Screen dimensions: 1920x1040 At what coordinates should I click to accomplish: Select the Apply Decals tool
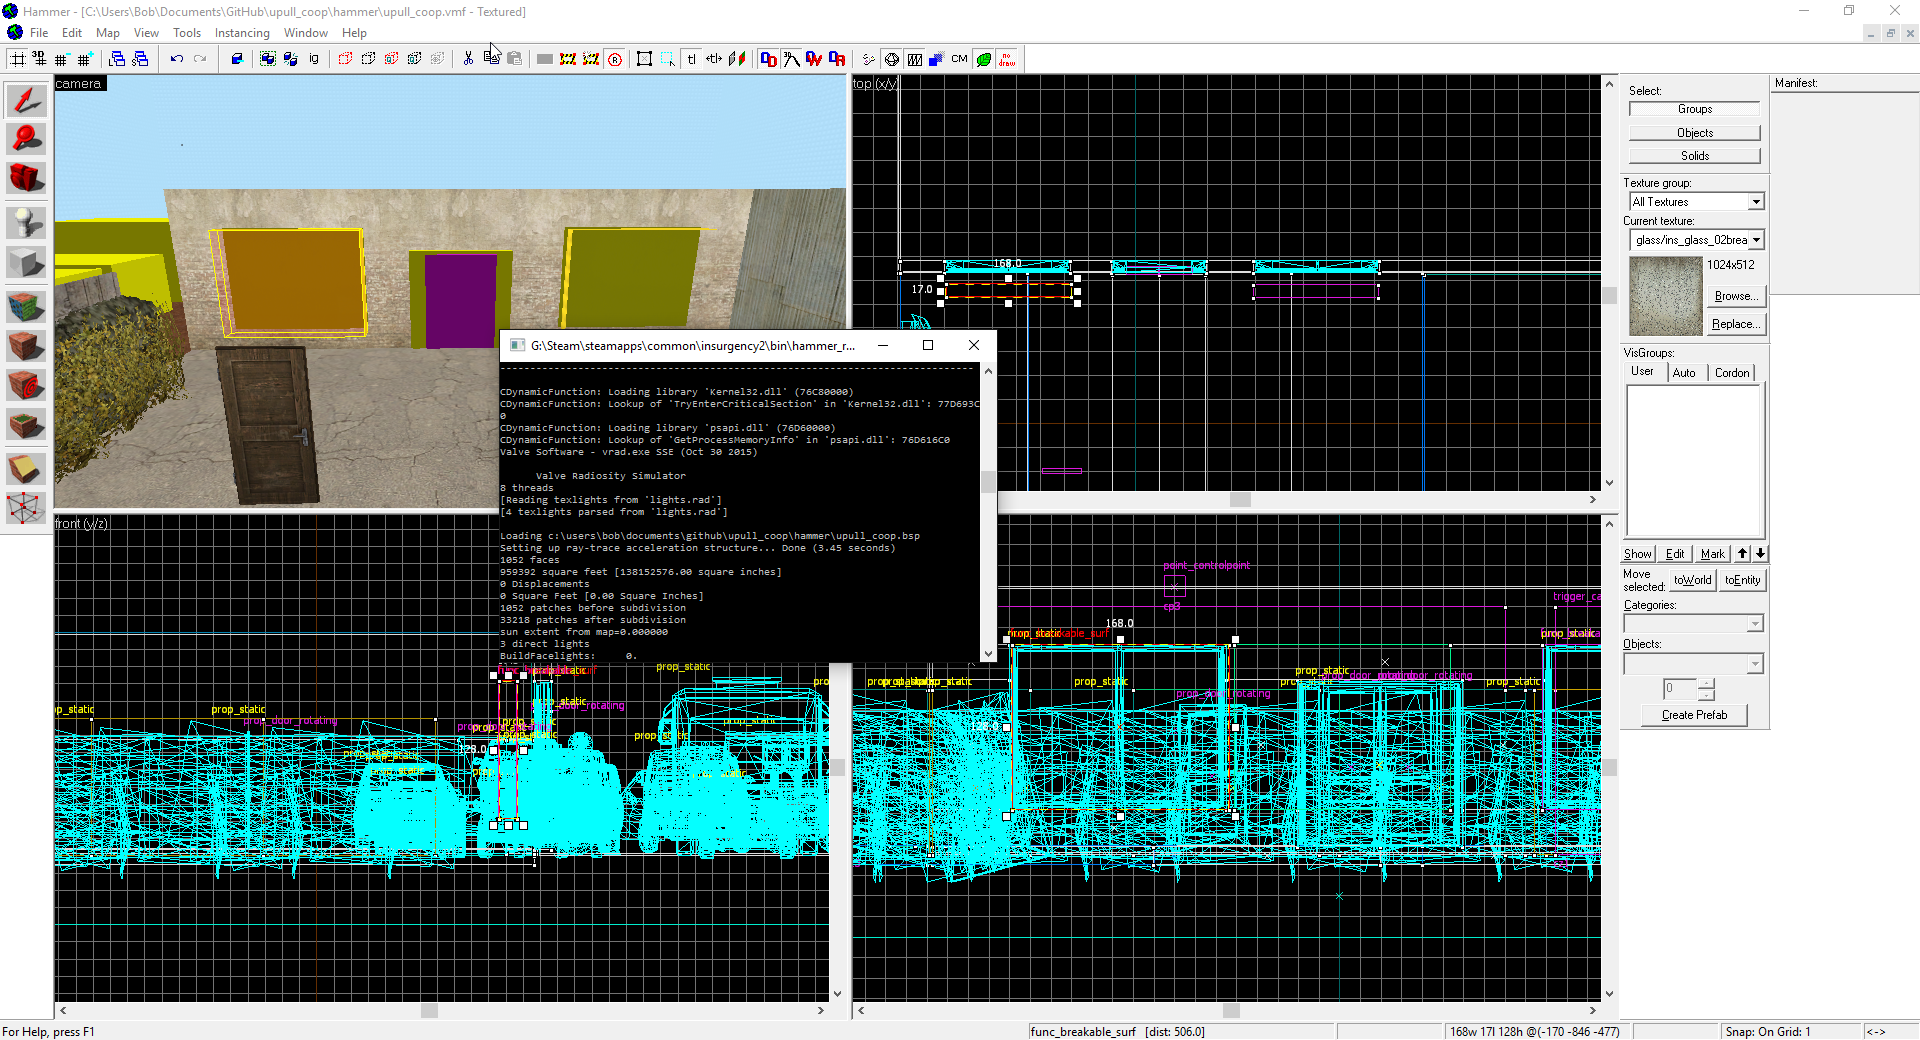click(x=26, y=385)
